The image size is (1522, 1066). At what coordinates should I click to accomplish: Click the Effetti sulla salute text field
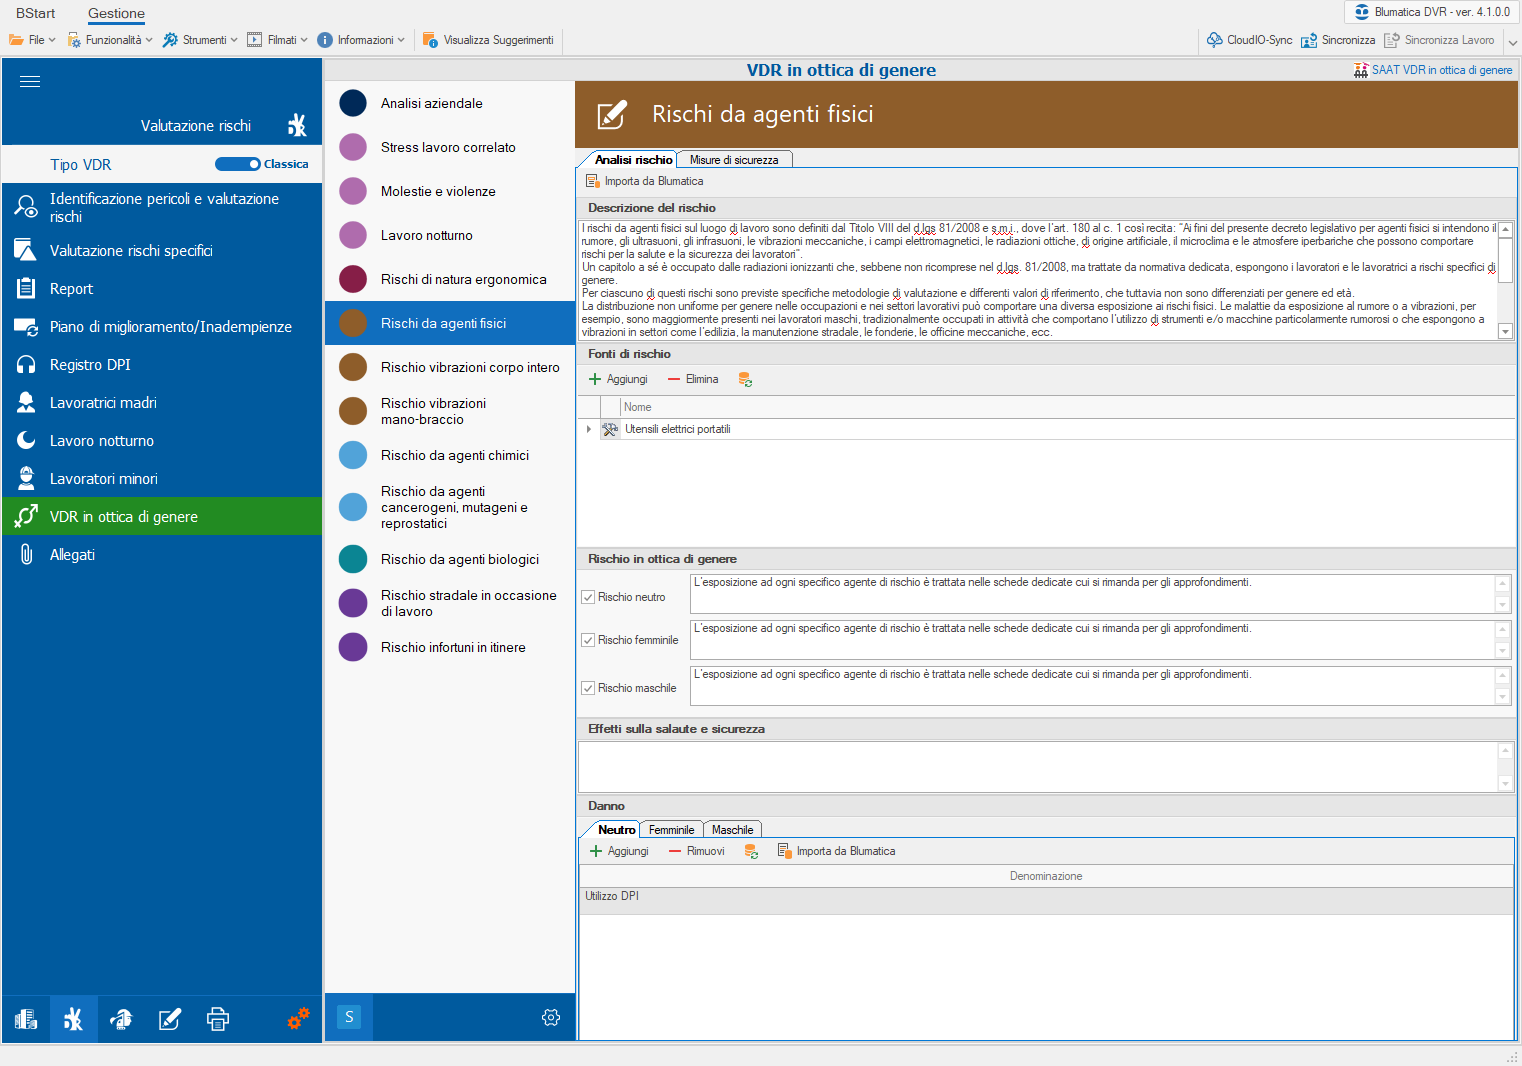tap(1037, 766)
